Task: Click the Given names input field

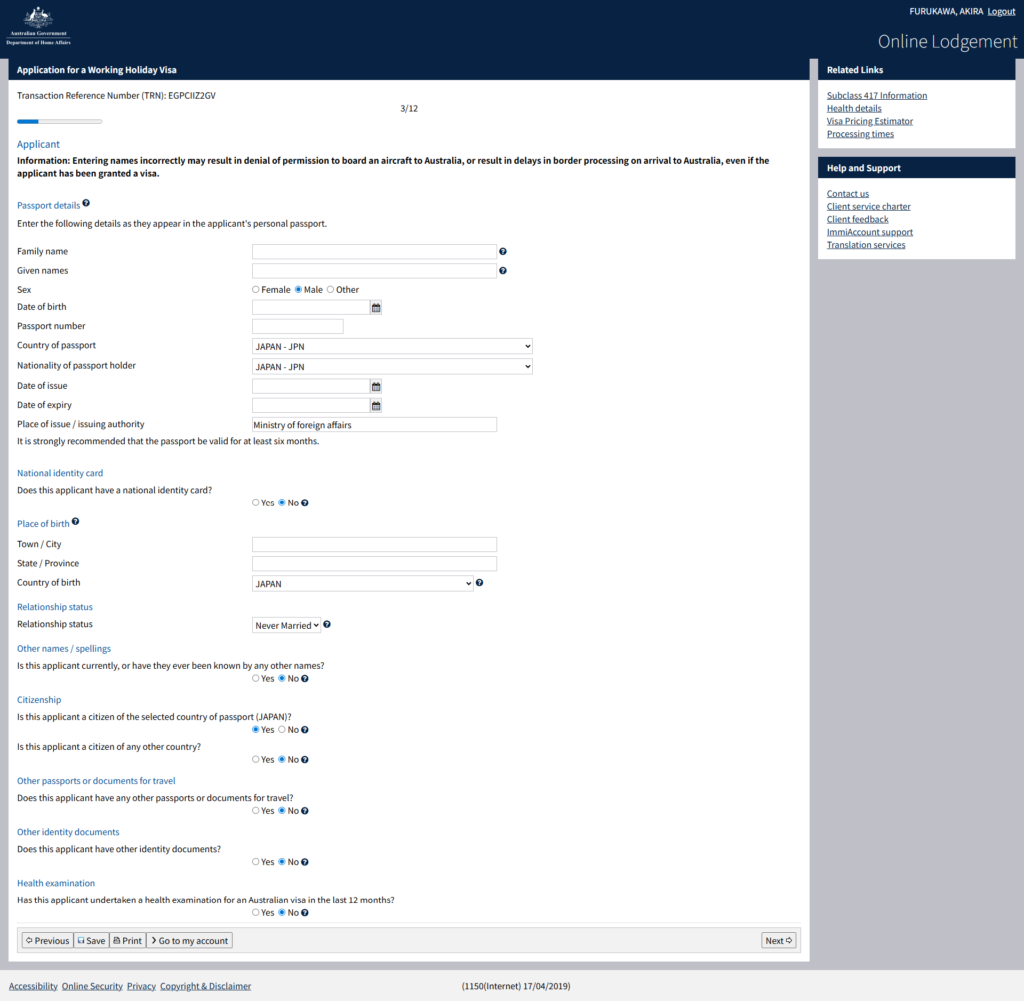Action: 374,270
